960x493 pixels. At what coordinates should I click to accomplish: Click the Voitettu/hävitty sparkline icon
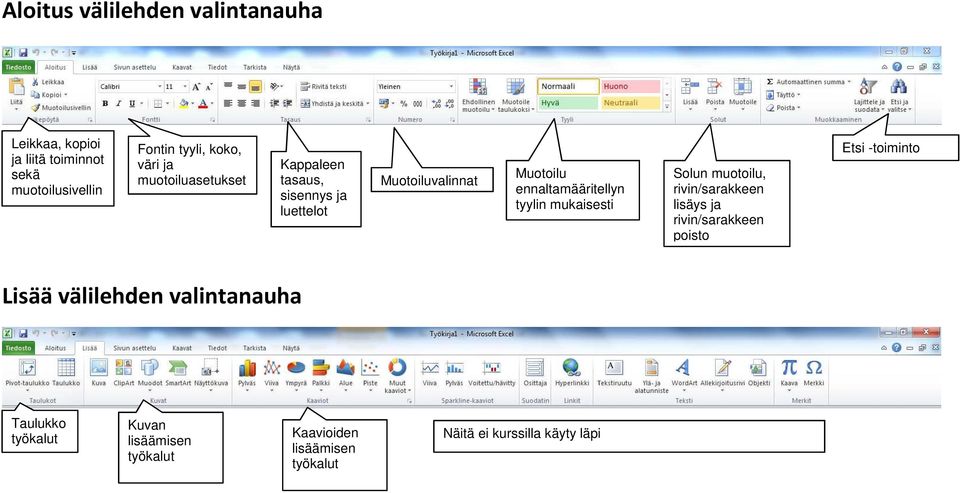tap(492, 367)
